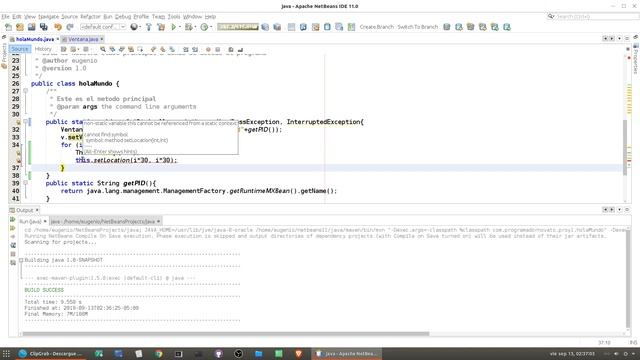This screenshot has width=640, height=360.
Task: Open the Navigate menu
Action: (x=49, y=17)
